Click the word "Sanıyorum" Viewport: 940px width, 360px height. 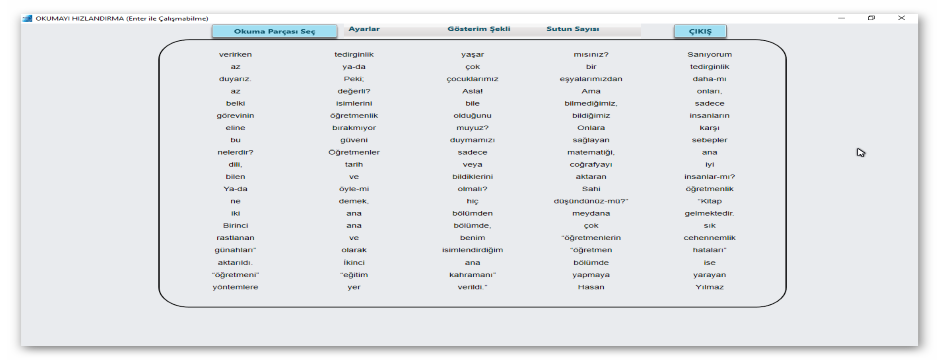710,55
